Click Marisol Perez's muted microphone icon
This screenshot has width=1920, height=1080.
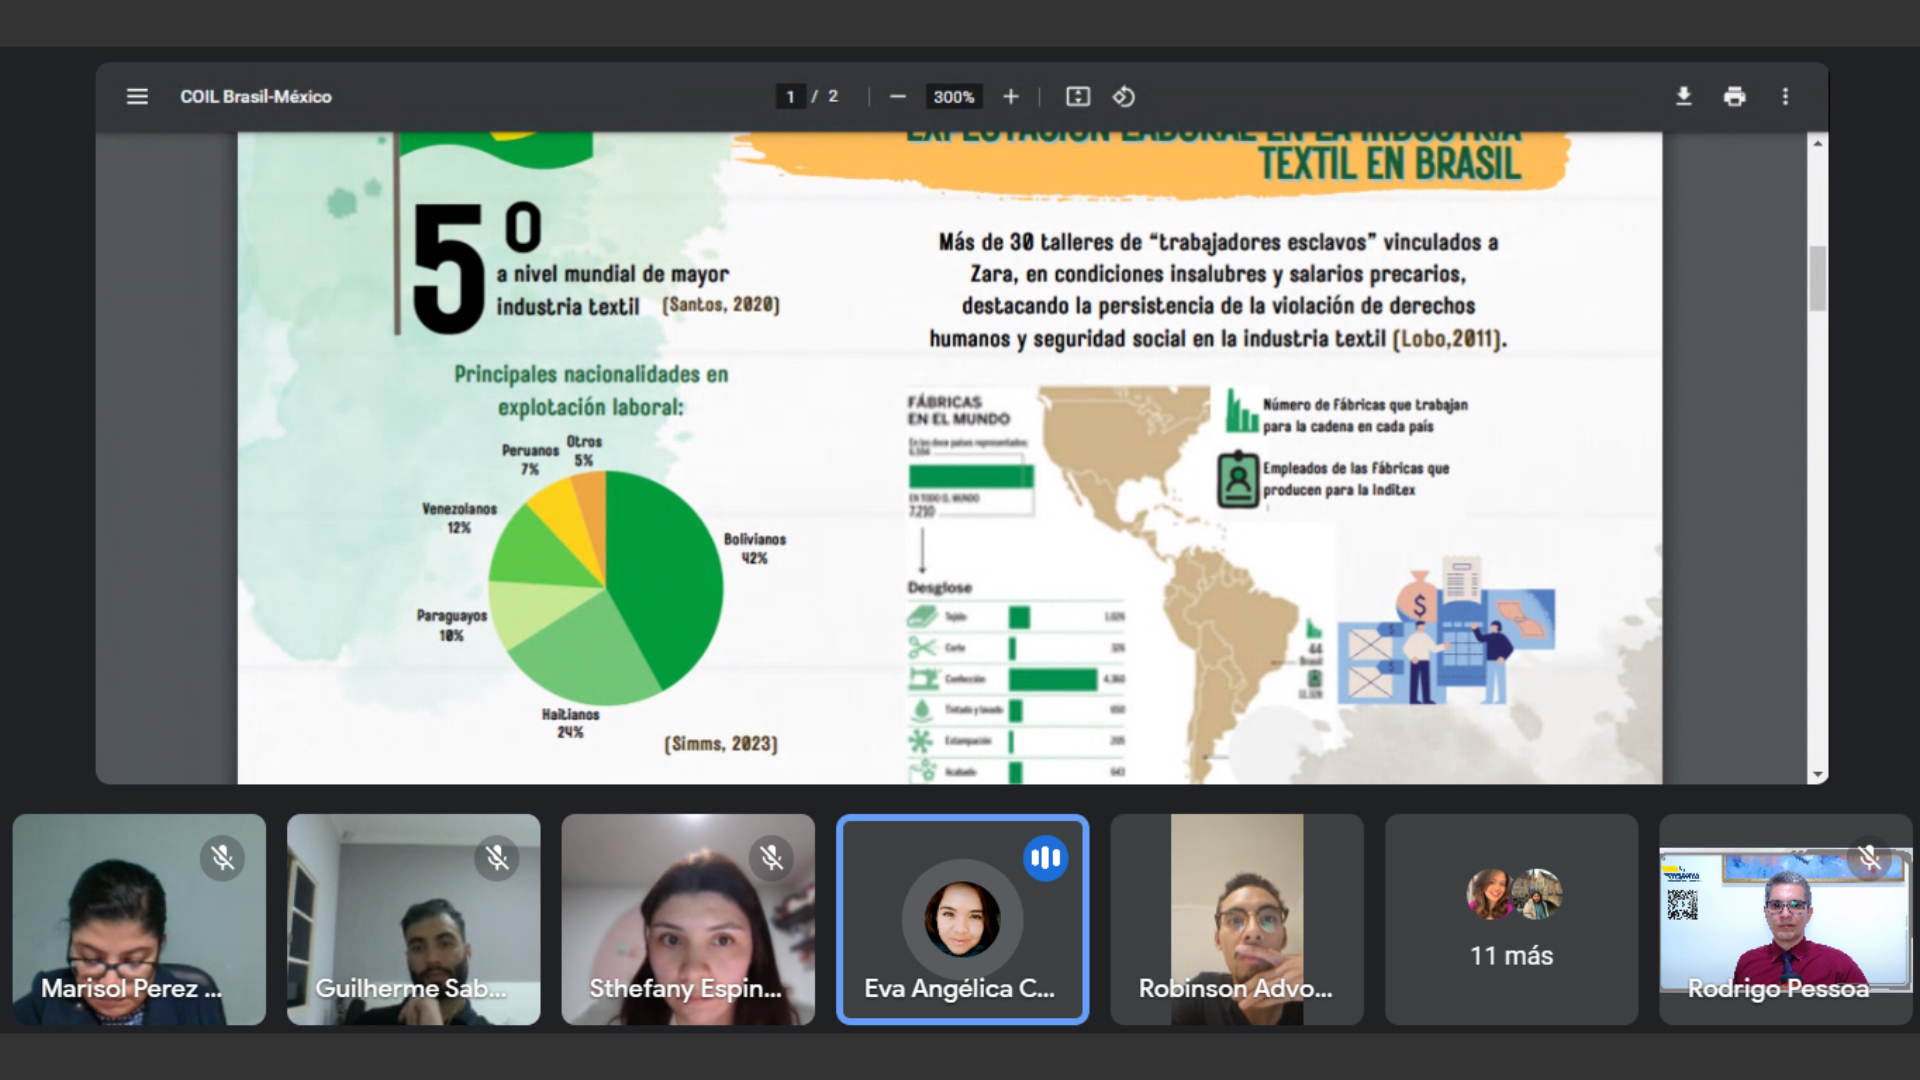pyautogui.click(x=222, y=858)
